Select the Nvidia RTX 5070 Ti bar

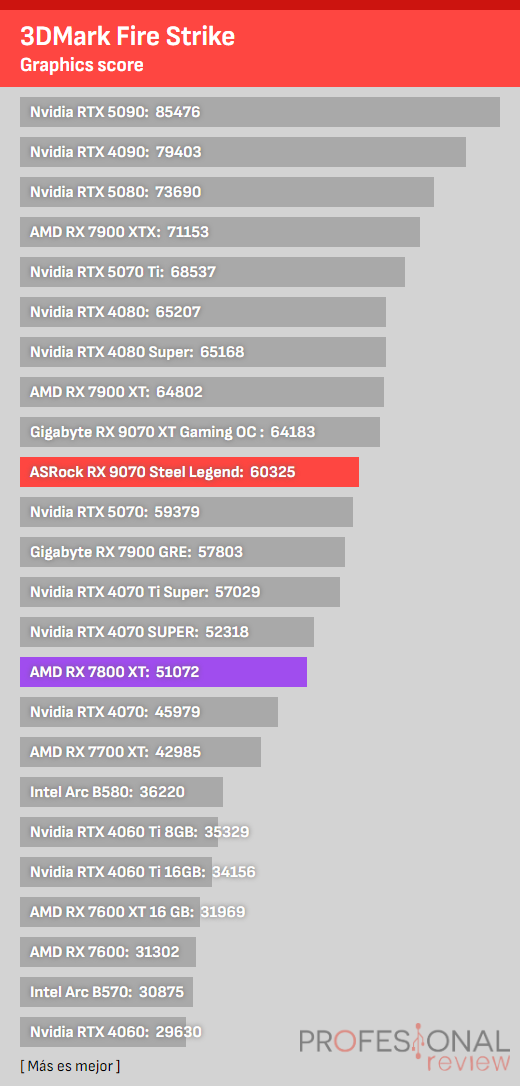[213, 272]
